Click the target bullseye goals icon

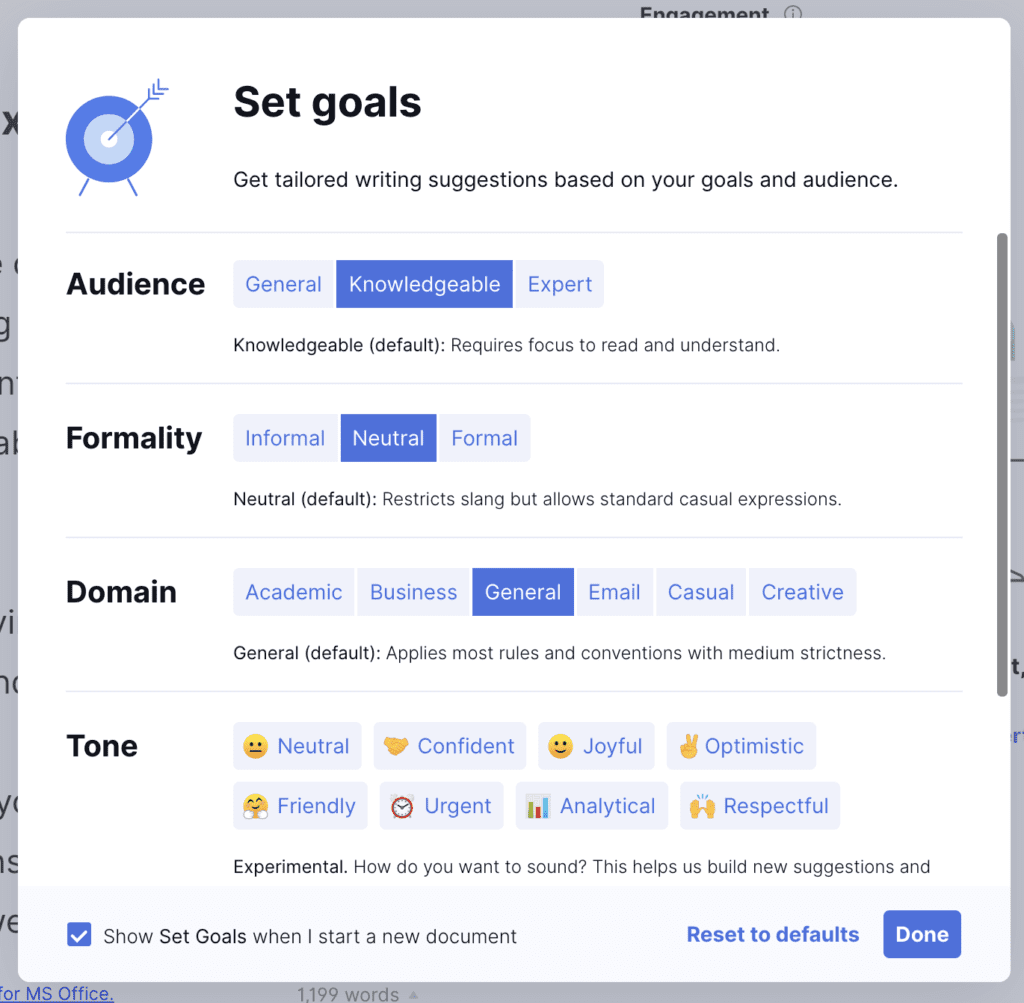pos(116,138)
